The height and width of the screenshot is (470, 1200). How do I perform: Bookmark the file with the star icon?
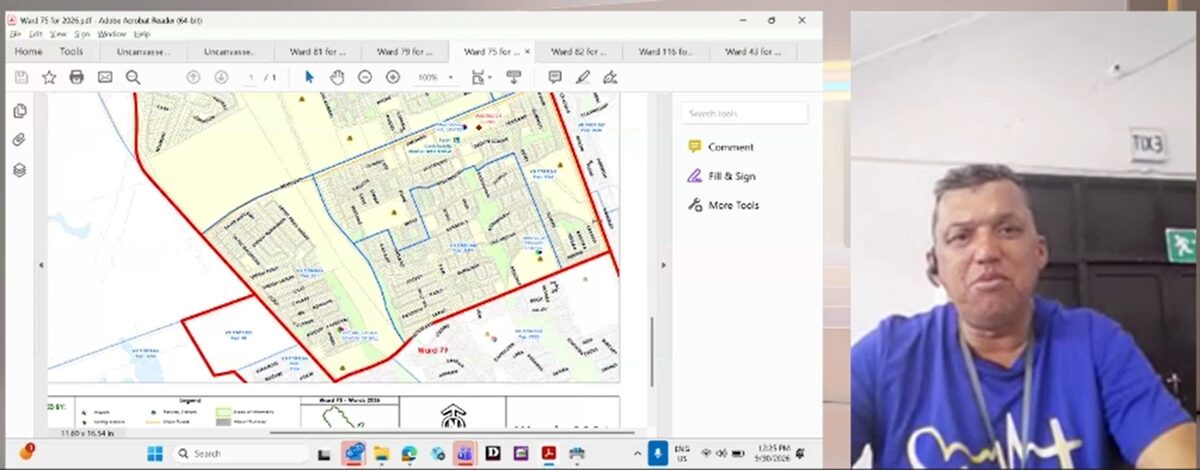[x=48, y=77]
